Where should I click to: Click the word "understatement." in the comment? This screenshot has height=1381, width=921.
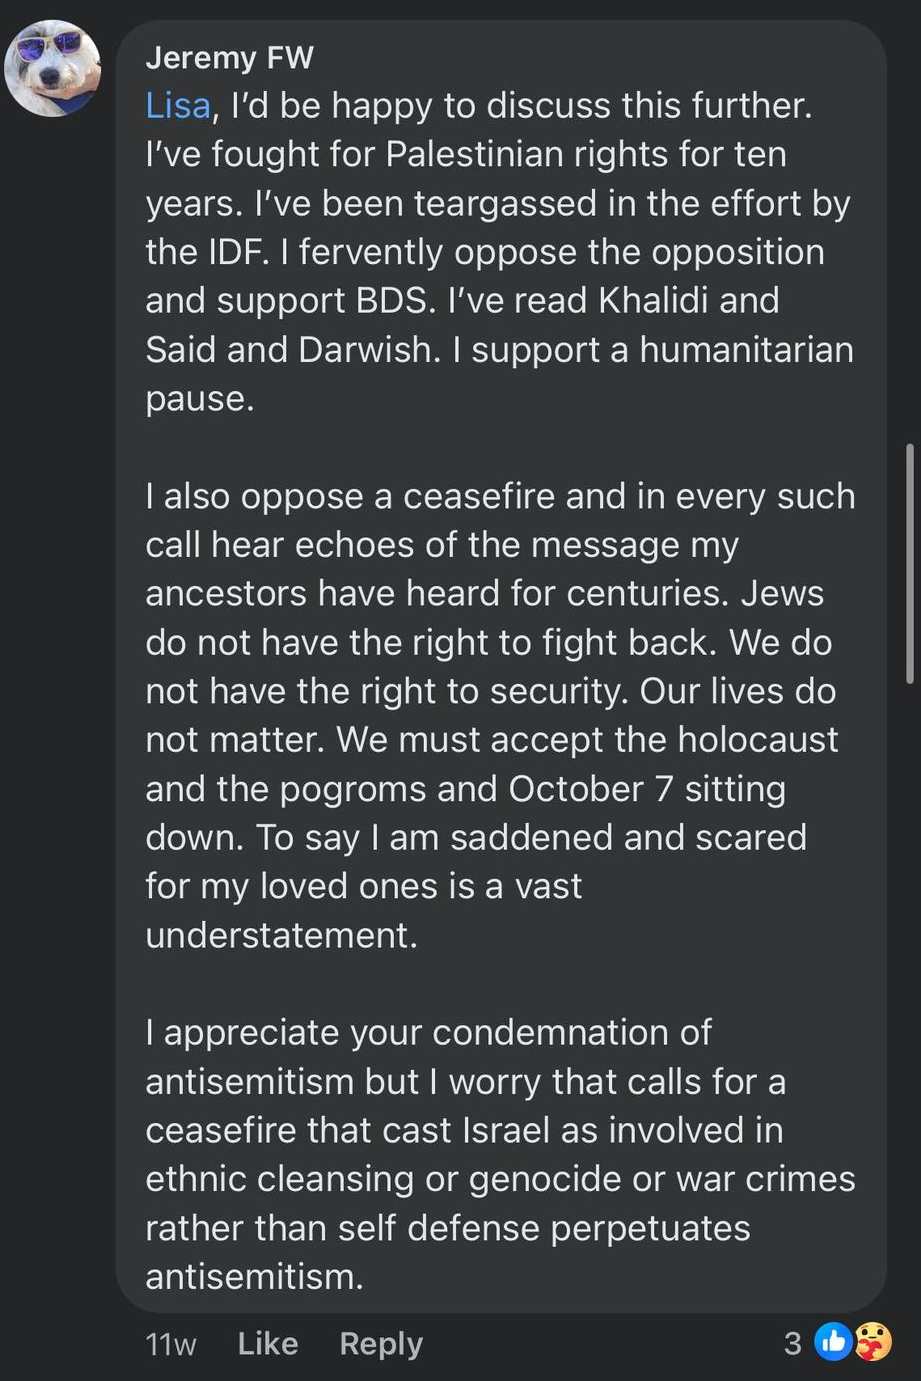[x=281, y=935]
